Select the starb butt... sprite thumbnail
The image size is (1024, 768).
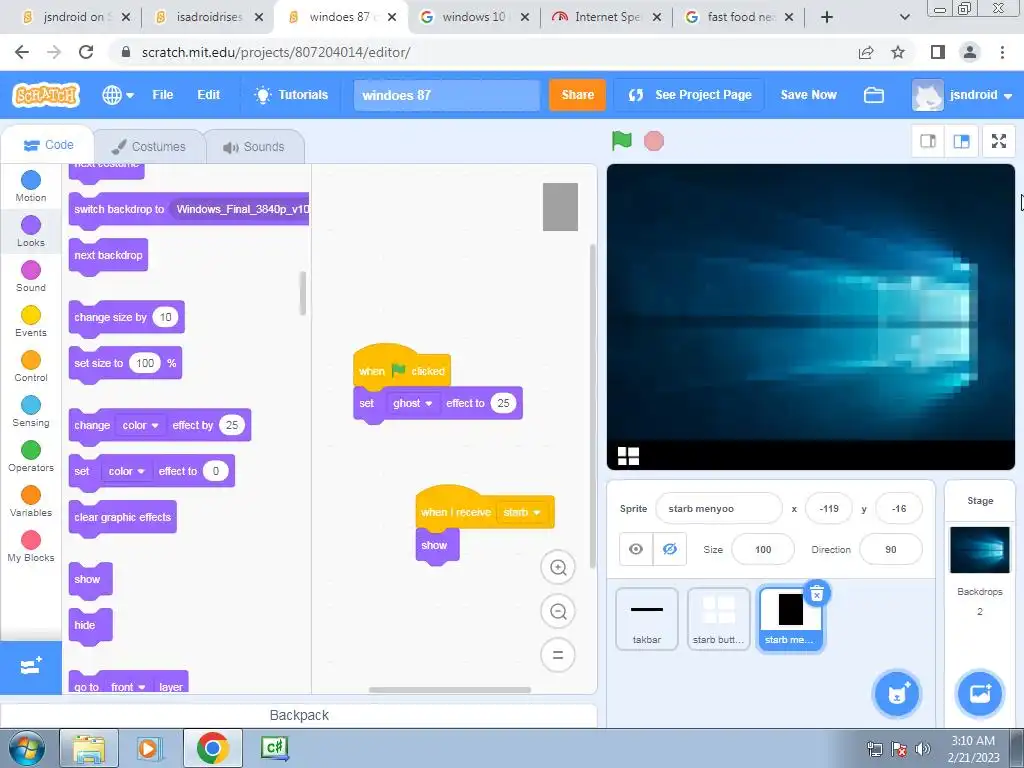pyautogui.click(x=718, y=618)
